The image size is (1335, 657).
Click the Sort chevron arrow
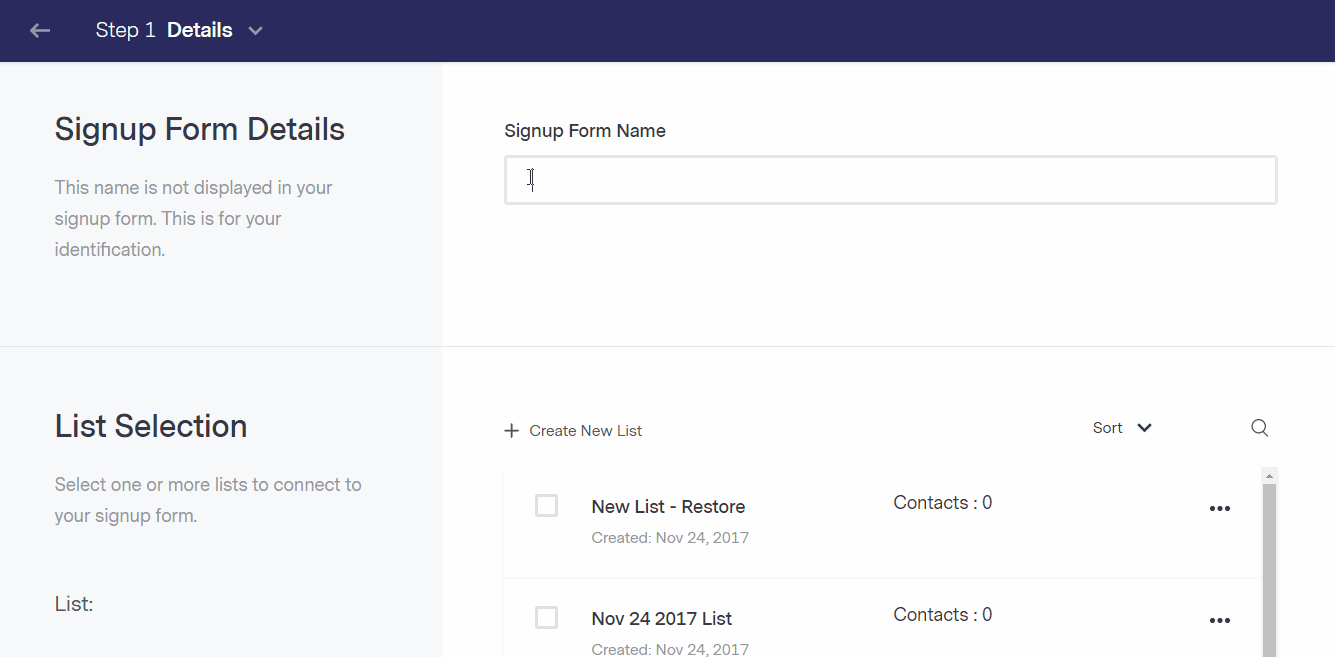pyautogui.click(x=1145, y=428)
